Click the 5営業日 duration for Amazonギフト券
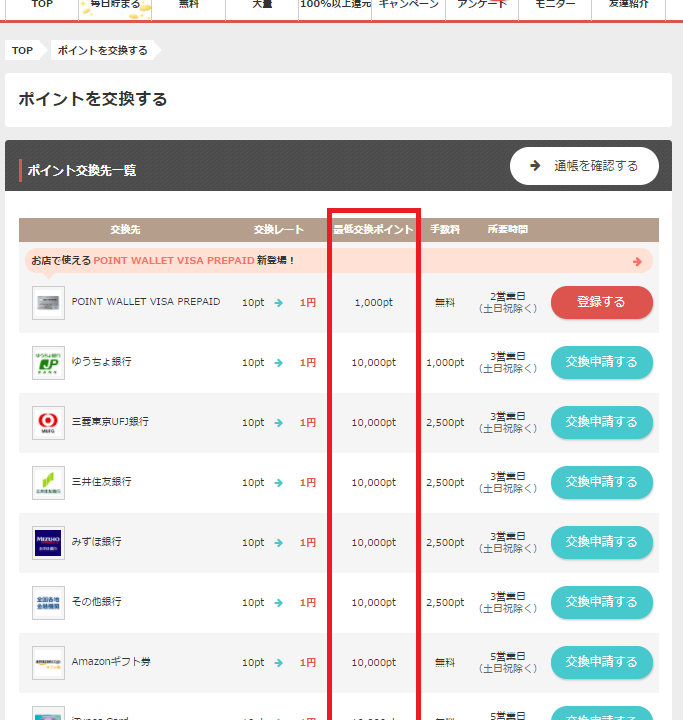 [x=508, y=657]
